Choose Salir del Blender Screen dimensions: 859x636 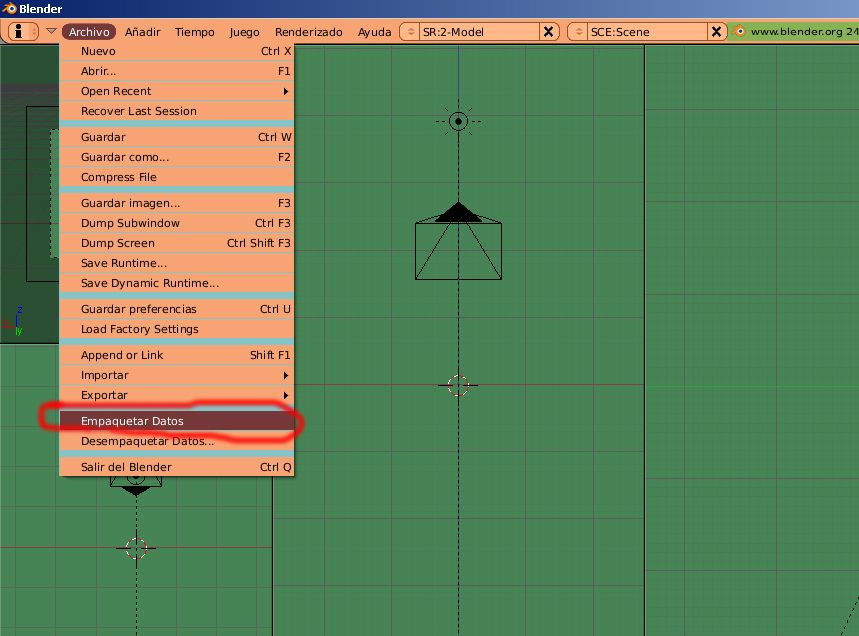pos(176,467)
